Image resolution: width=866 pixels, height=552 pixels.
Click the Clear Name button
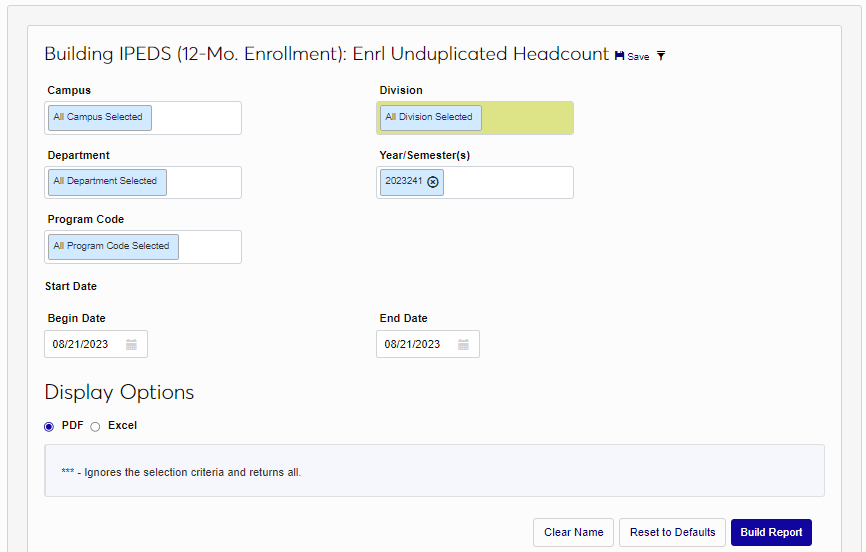pyautogui.click(x=573, y=532)
